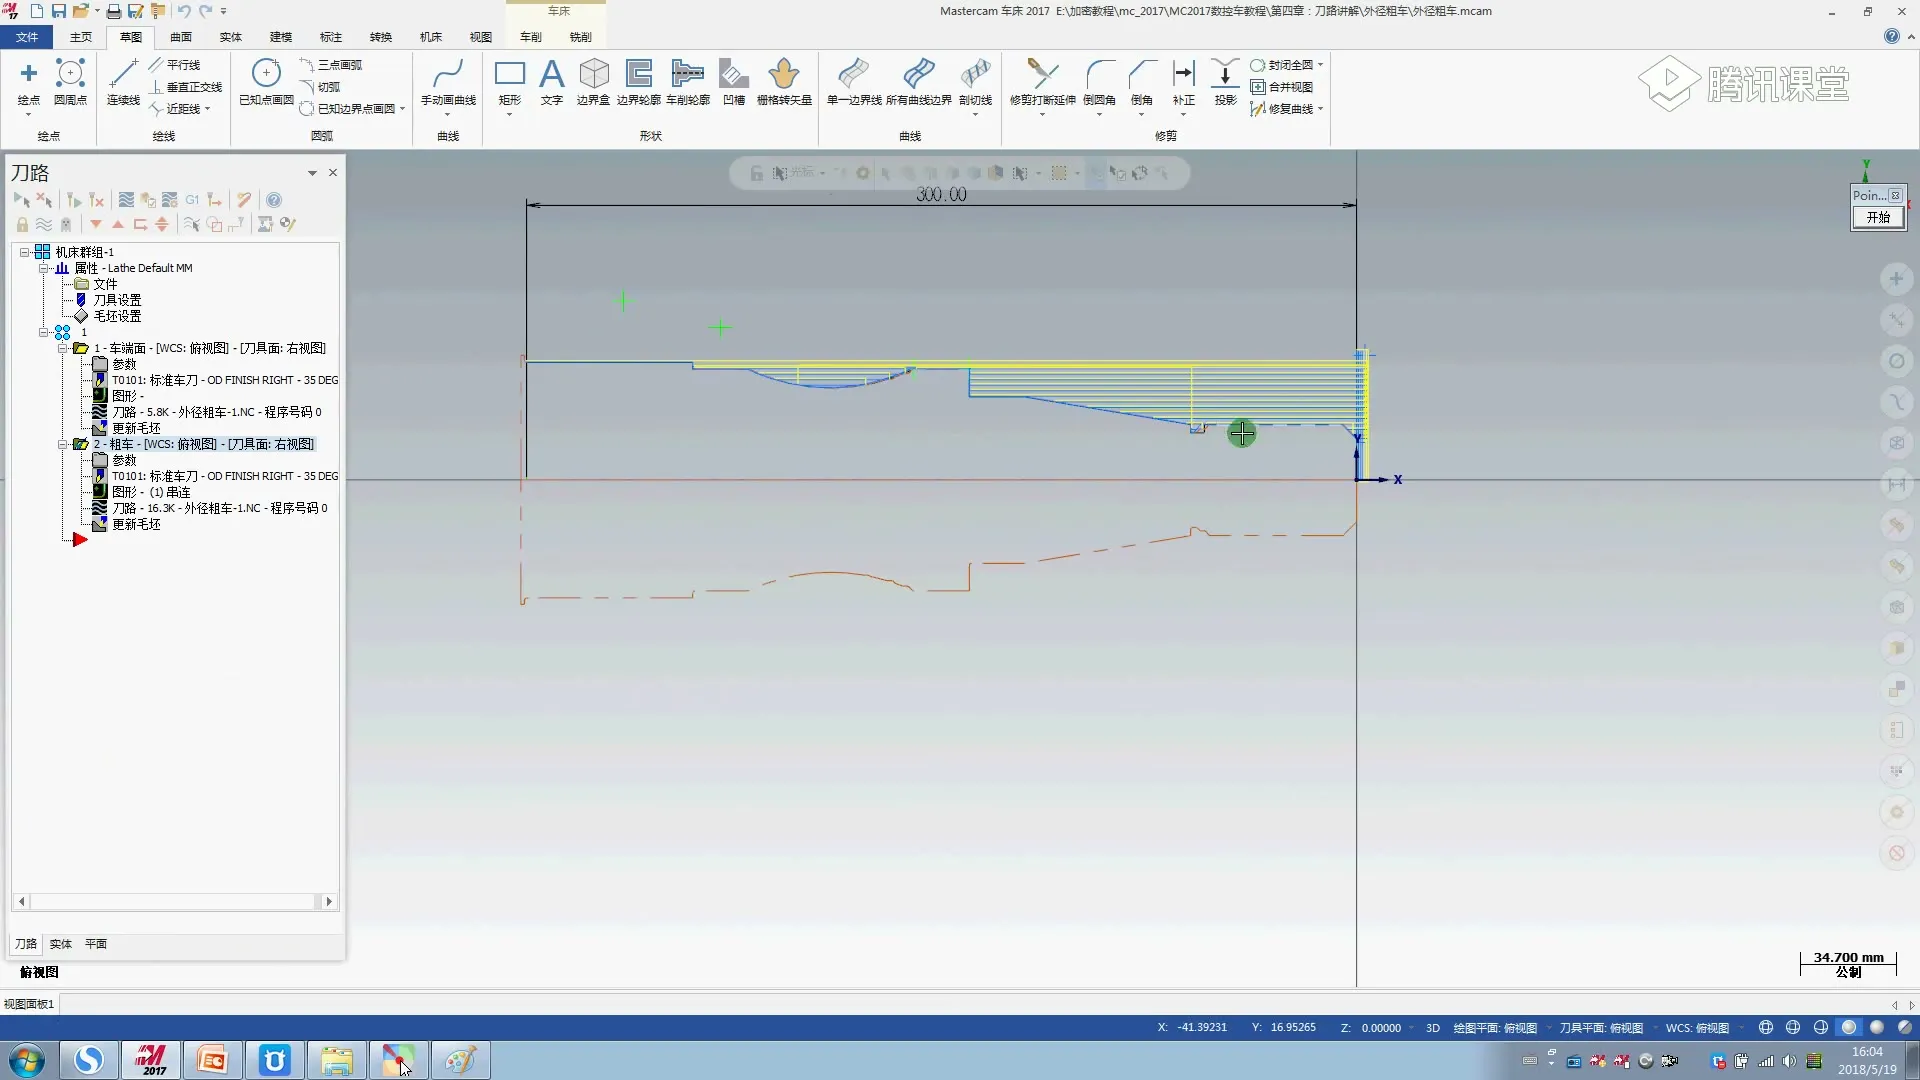Click toolpath panel horizontal scrollbar right arrow
The width and height of the screenshot is (1920, 1080).
[x=329, y=901]
